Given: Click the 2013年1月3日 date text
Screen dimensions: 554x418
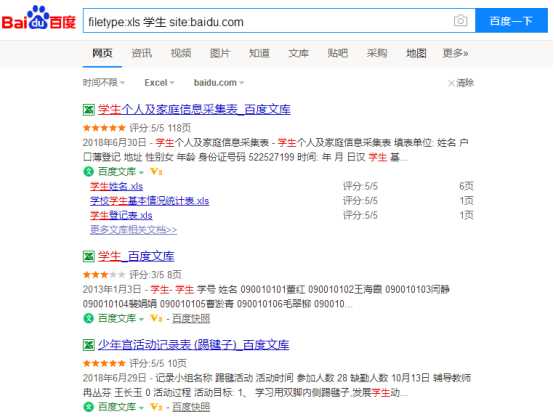Looking at the screenshot, I should tap(112, 289).
